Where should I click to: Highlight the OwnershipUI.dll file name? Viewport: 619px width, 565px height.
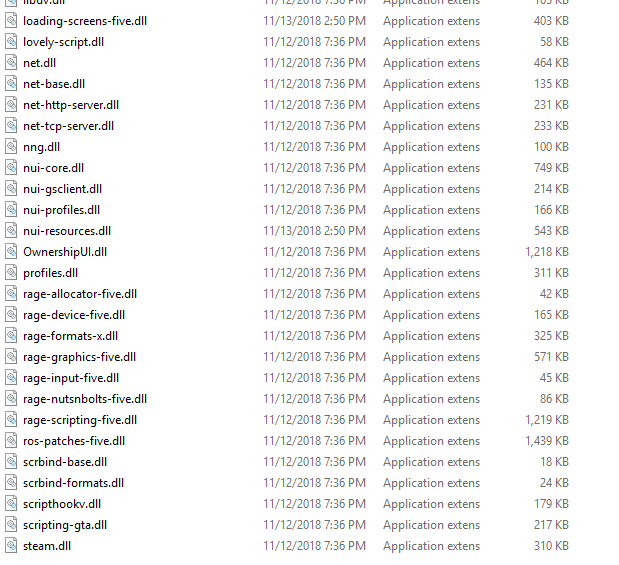(65, 252)
